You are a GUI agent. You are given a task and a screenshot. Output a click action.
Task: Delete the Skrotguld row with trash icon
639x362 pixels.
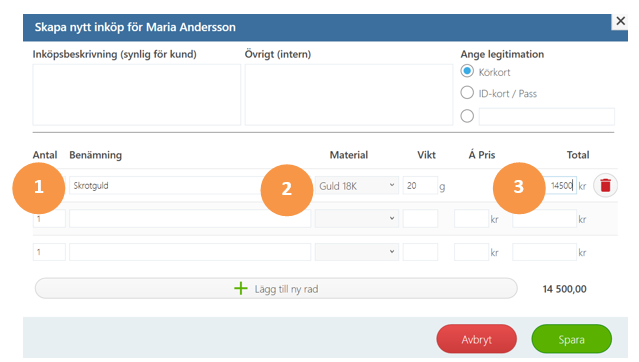[x=605, y=185]
